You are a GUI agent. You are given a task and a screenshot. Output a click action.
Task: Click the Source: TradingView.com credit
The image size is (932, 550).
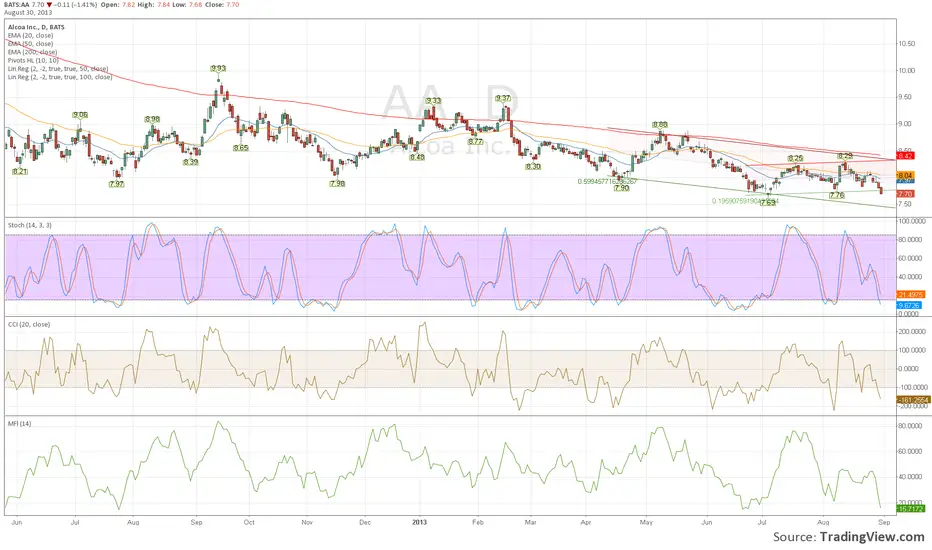click(x=848, y=537)
